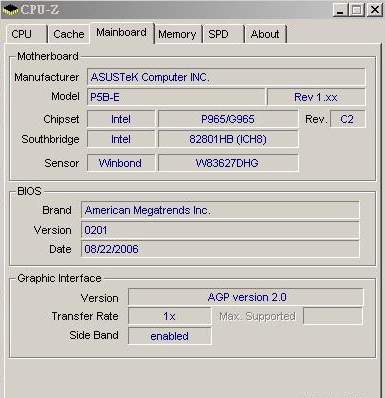Screen dimensions: 385x398
Task: Click the W83627DHG sensor value
Action: click(228, 163)
